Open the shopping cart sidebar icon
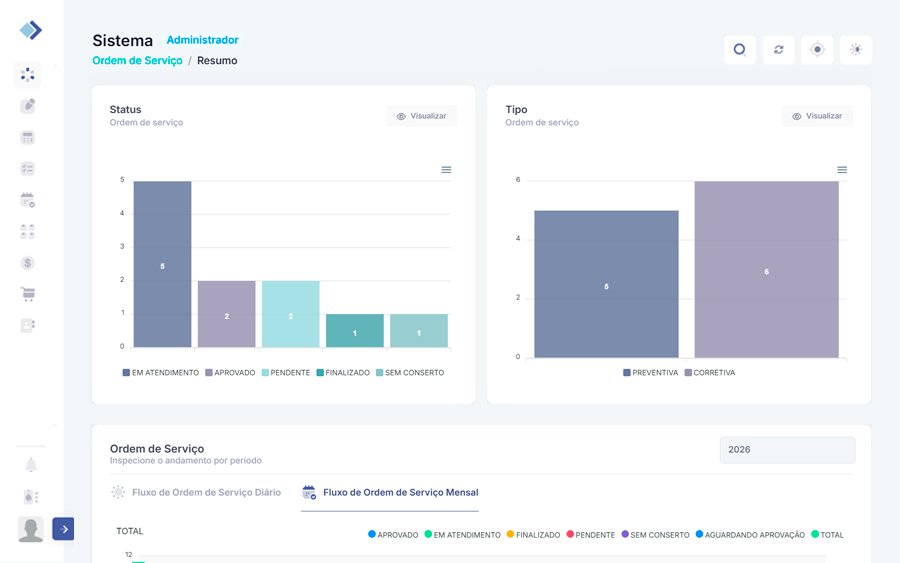 coord(28,294)
